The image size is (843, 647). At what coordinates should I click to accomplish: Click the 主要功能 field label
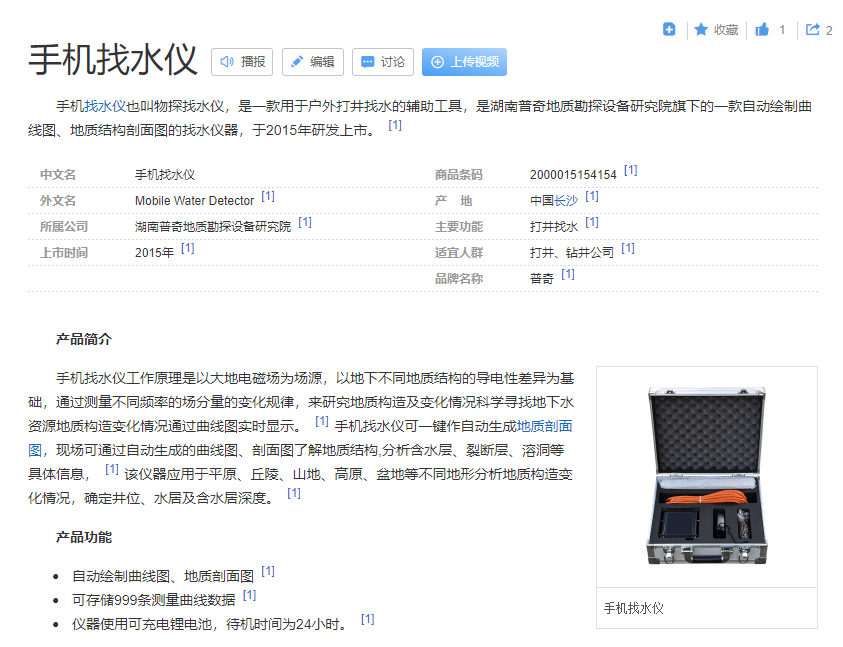[x=459, y=226]
